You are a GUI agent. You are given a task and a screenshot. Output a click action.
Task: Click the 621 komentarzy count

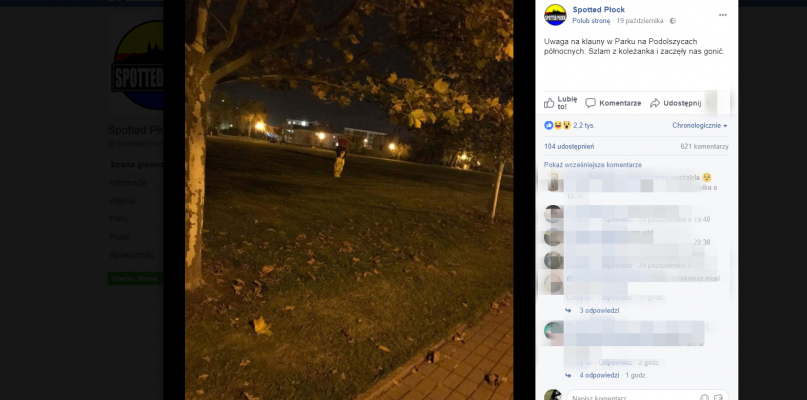(704, 147)
